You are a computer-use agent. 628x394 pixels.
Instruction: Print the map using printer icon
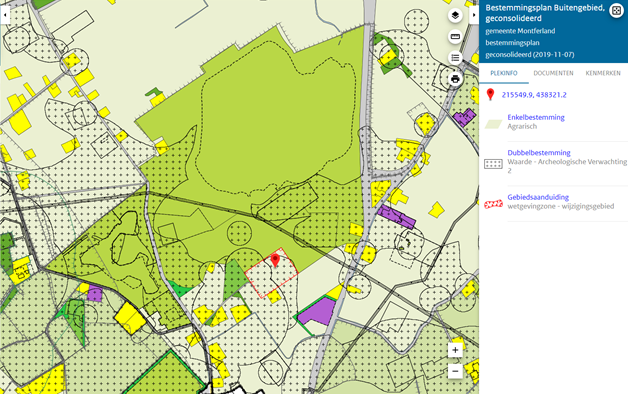point(455,79)
